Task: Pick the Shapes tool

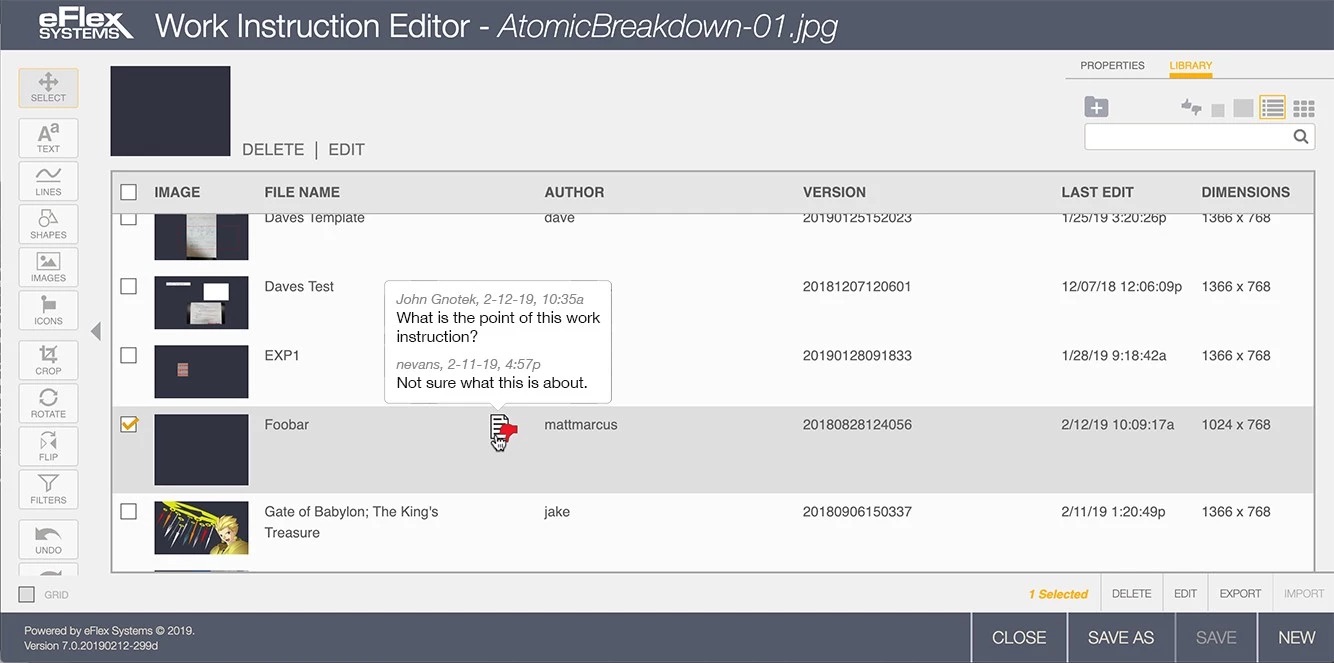Action: tap(48, 224)
